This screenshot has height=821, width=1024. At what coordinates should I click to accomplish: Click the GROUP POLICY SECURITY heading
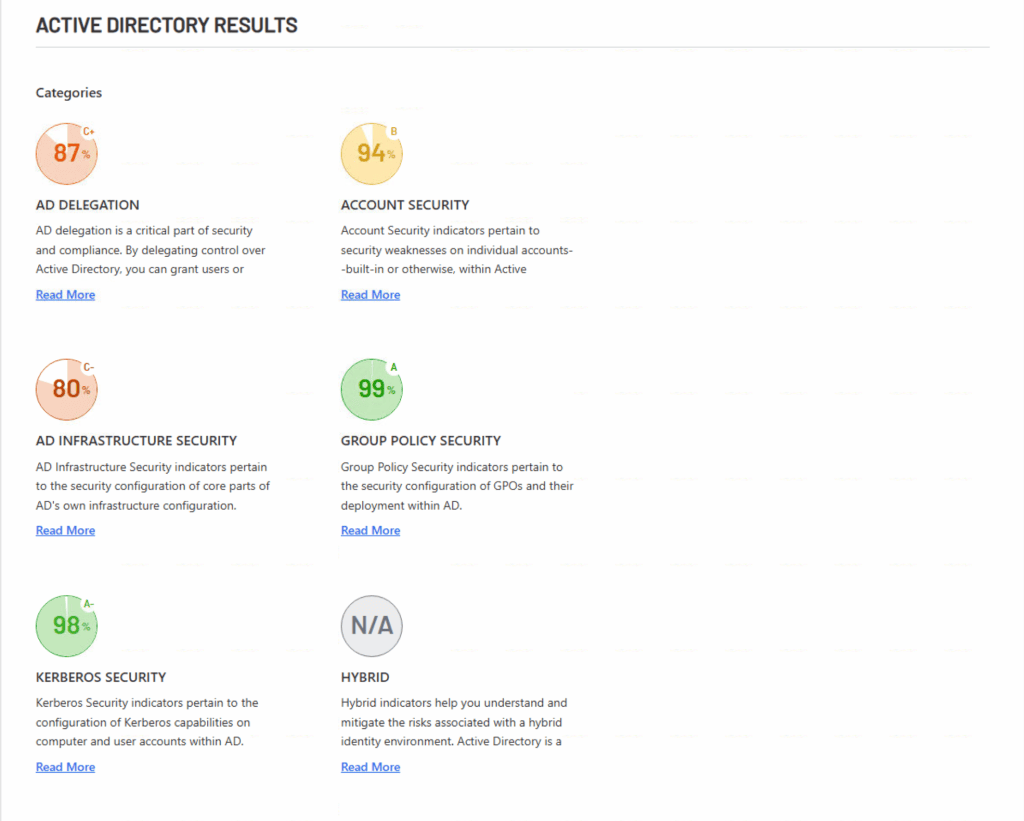pos(420,441)
